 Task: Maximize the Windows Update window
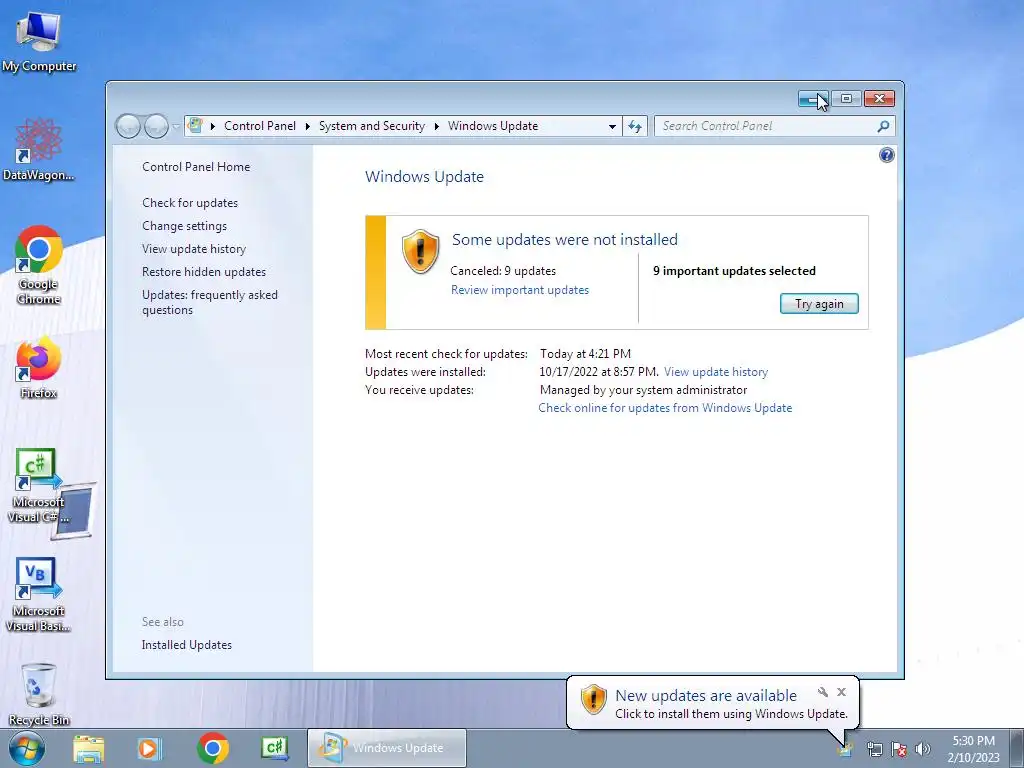[x=846, y=99]
